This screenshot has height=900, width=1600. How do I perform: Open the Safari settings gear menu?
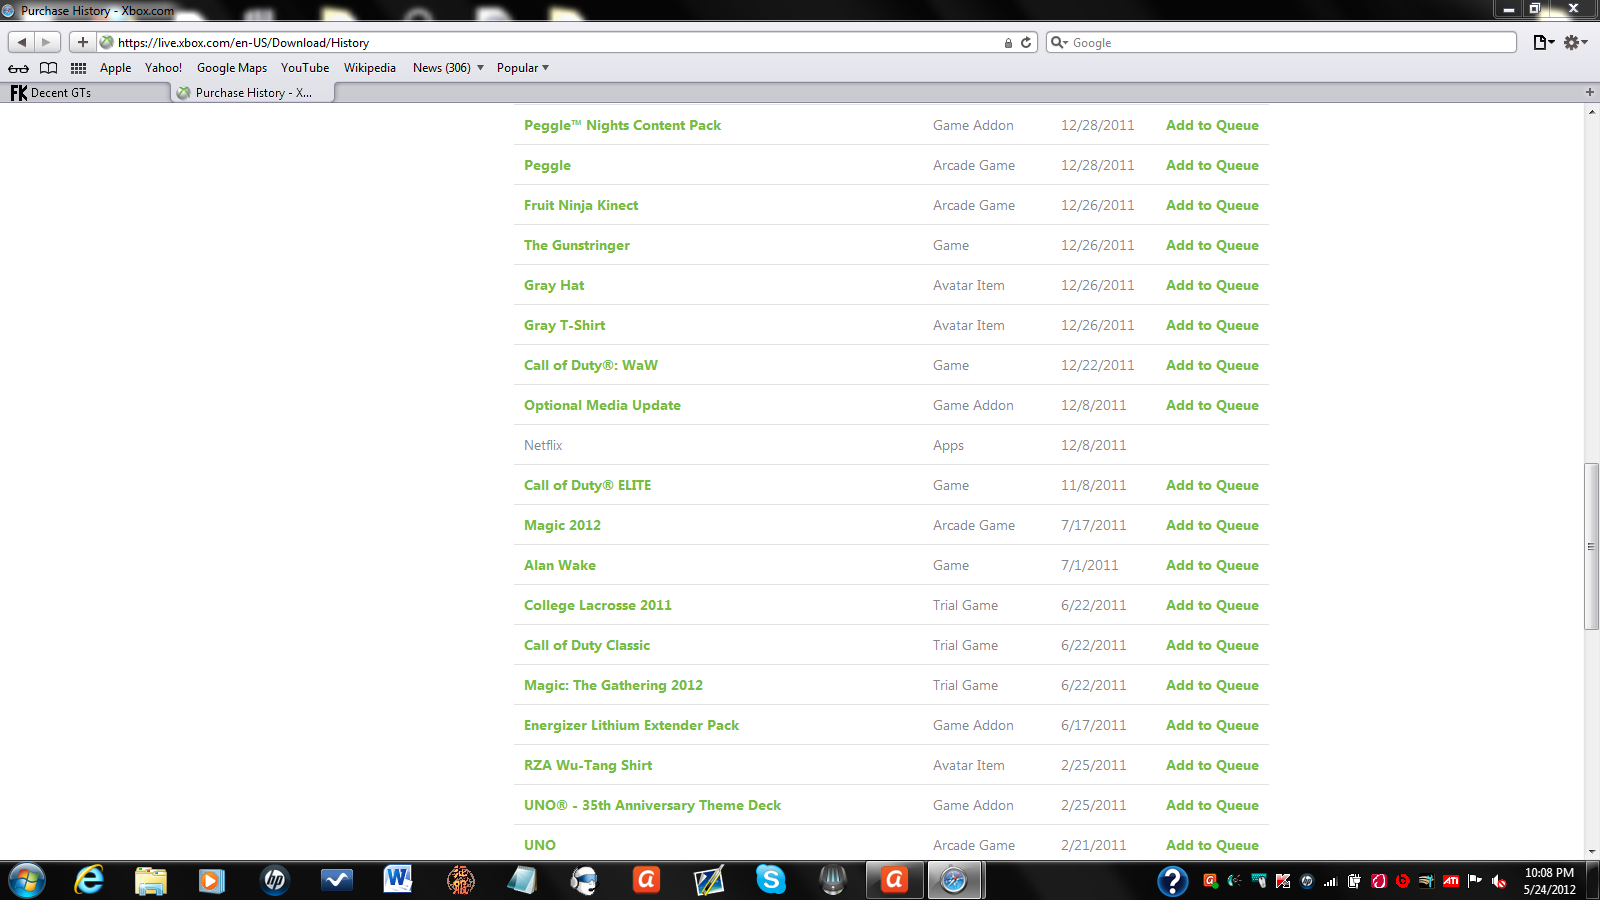click(x=1575, y=42)
